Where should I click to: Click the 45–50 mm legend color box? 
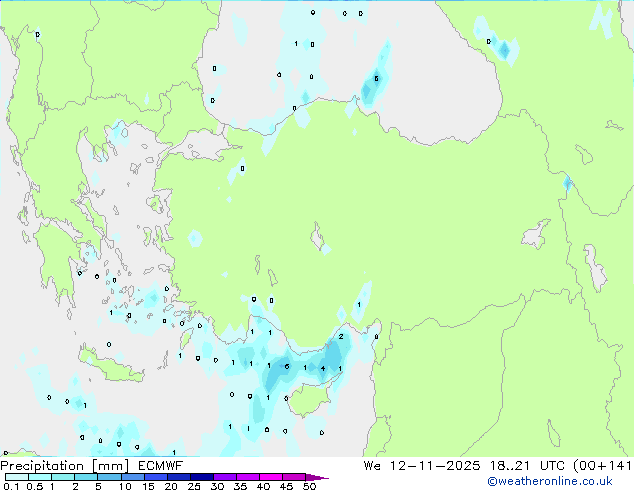(294, 477)
